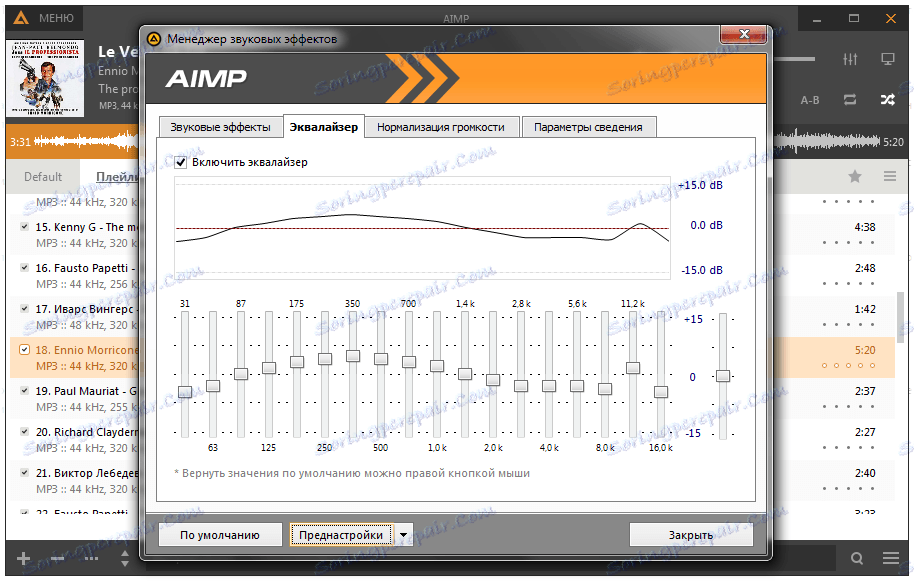Click Закрыть button
Viewport: 914px width, 581px height.
point(691,535)
